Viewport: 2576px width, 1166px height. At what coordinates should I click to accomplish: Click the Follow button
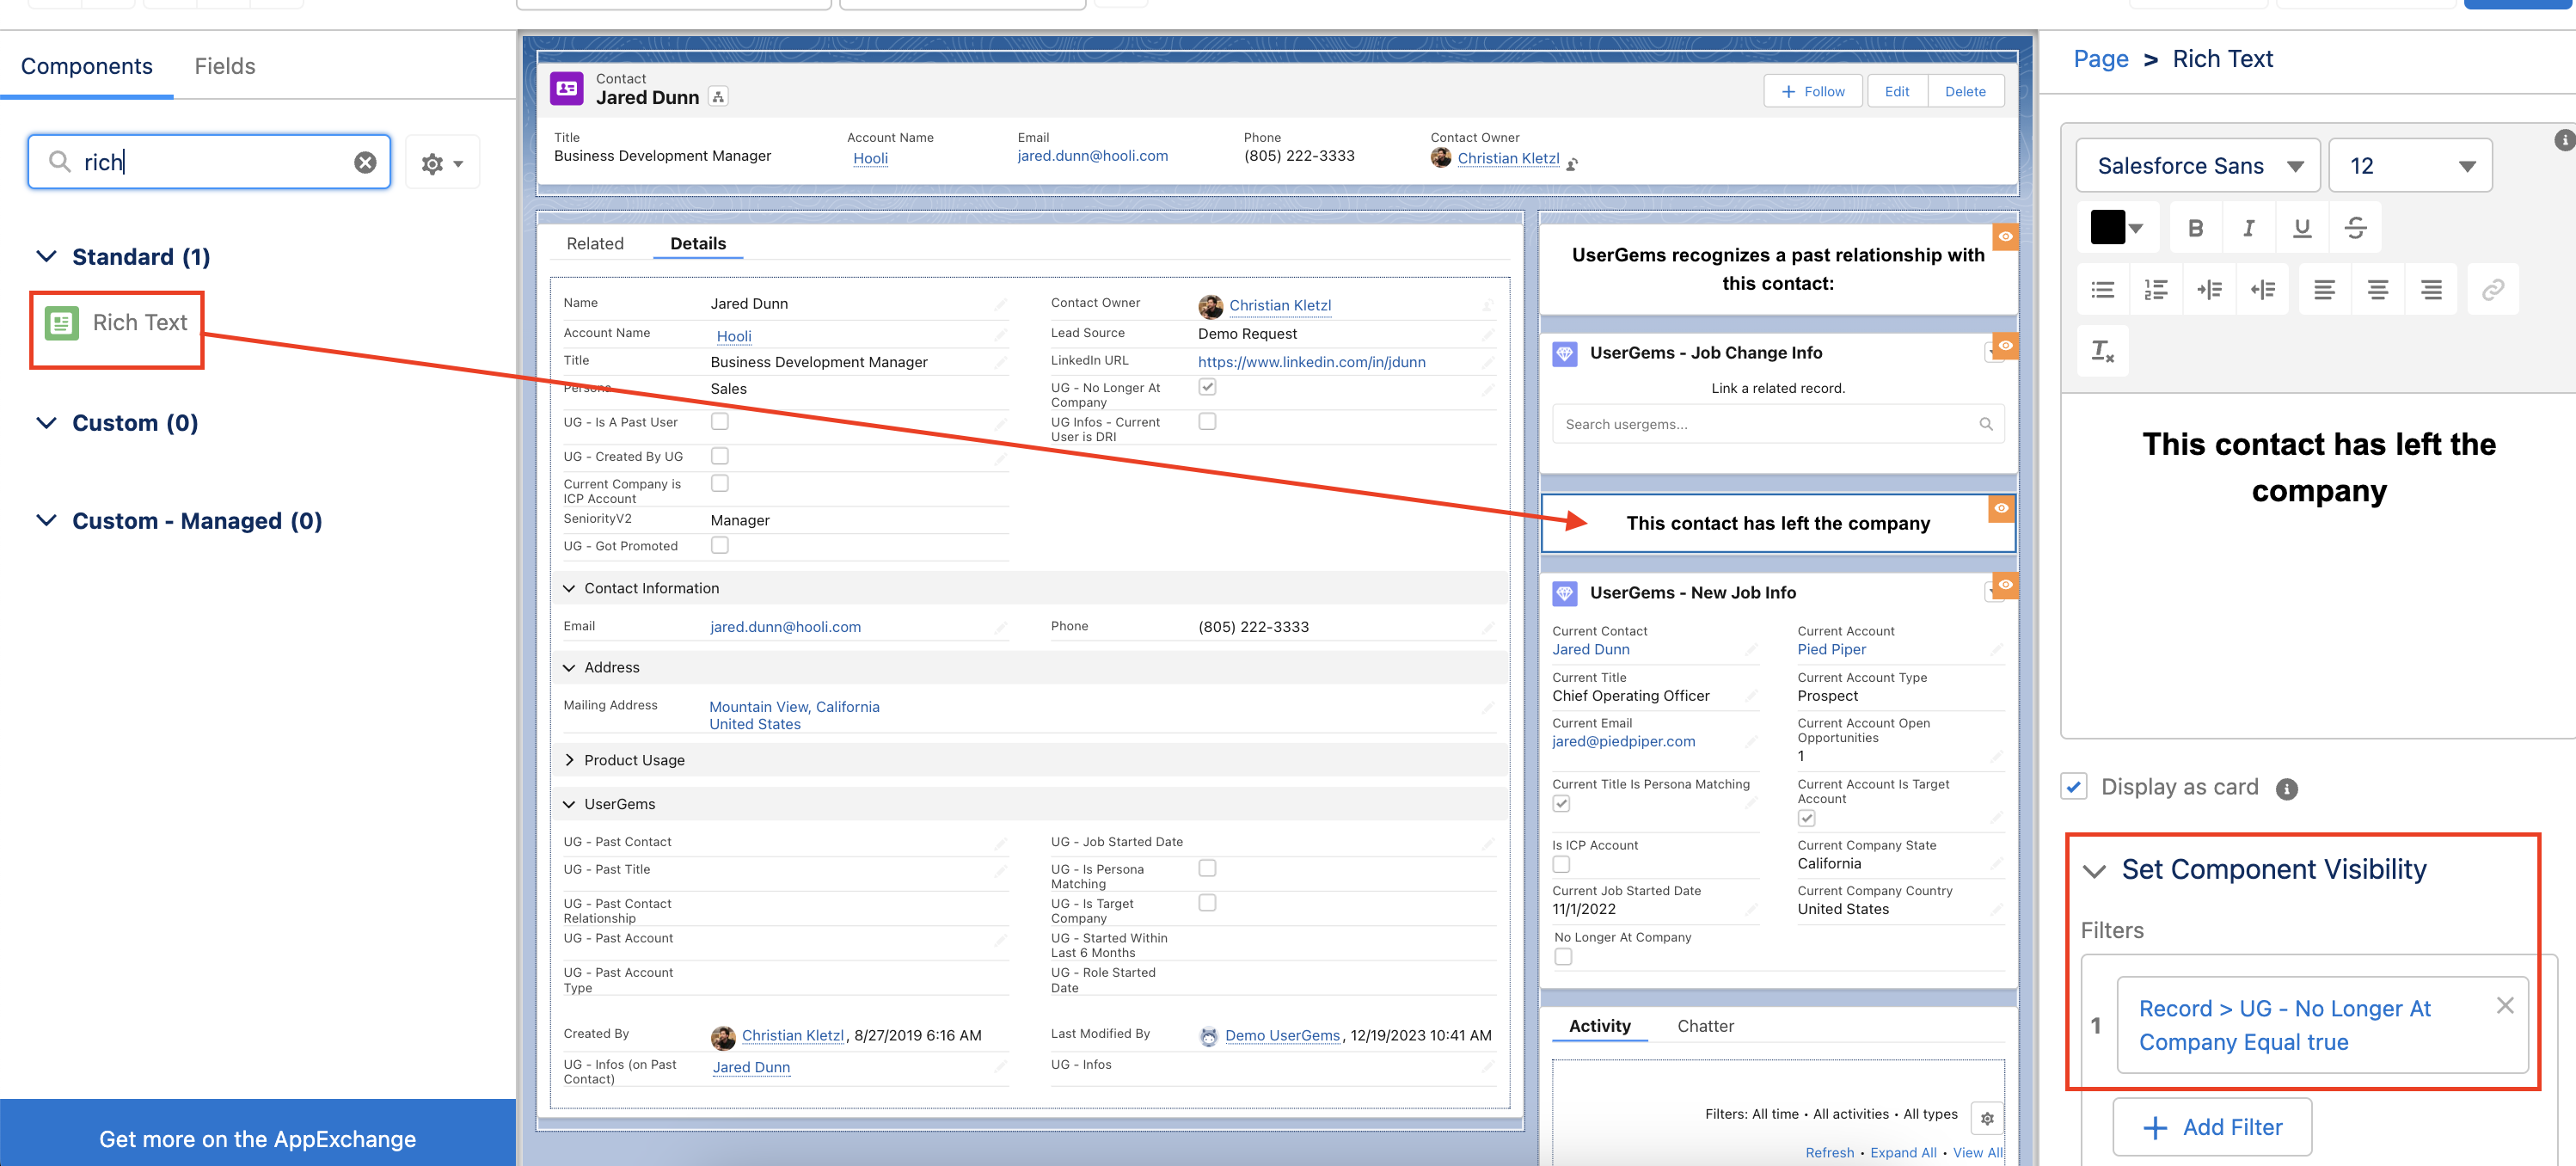tap(1813, 91)
